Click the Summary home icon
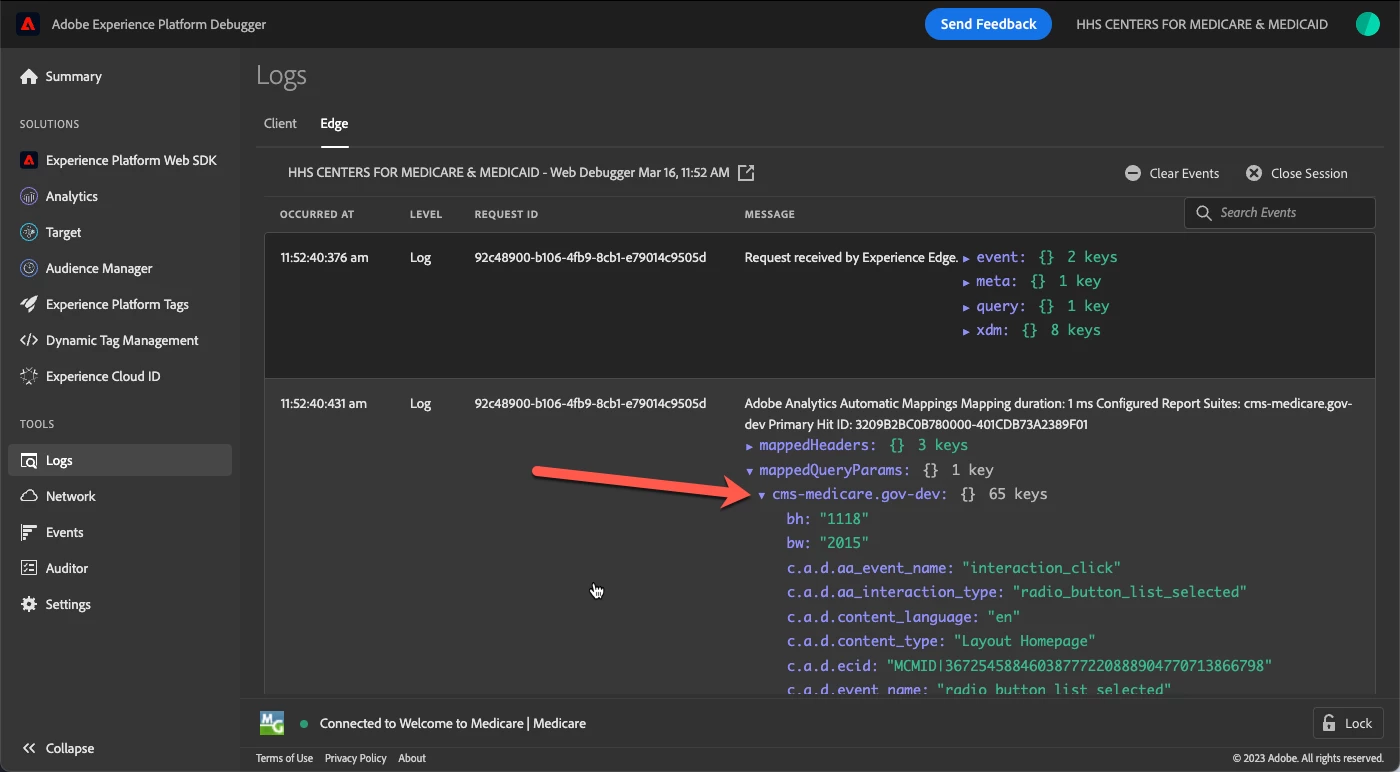This screenshot has height=772, width=1400. [x=29, y=77]
